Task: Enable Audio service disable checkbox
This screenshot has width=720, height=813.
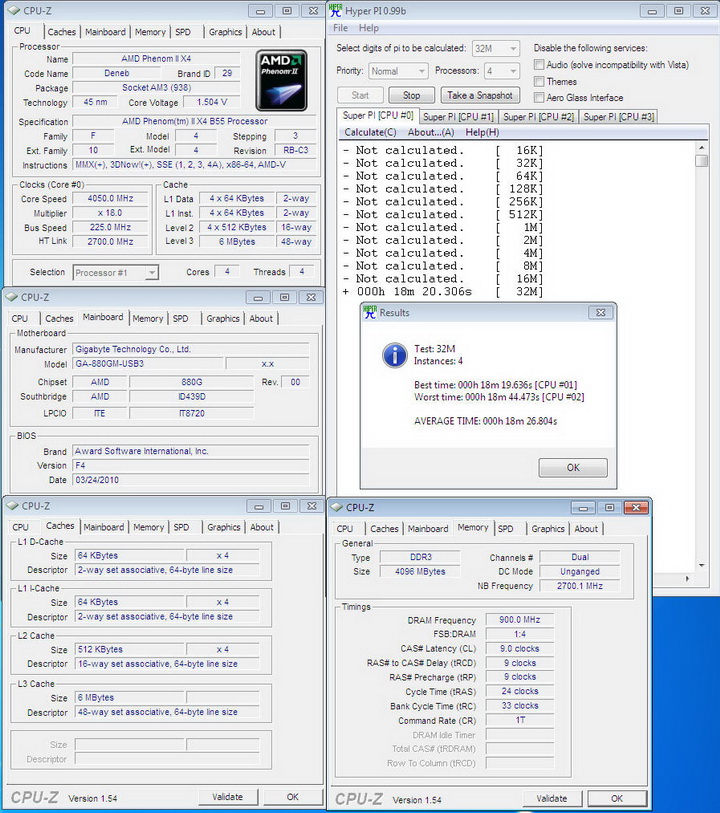Action: [x=539, y=65]
